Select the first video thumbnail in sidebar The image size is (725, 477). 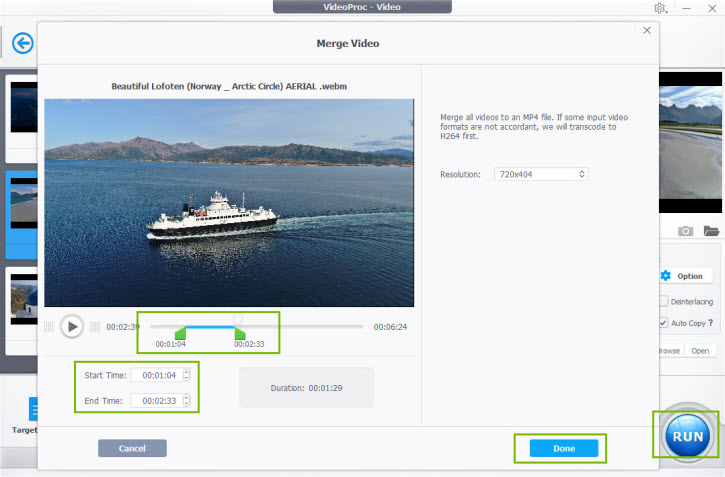click(x=24, y=107)
